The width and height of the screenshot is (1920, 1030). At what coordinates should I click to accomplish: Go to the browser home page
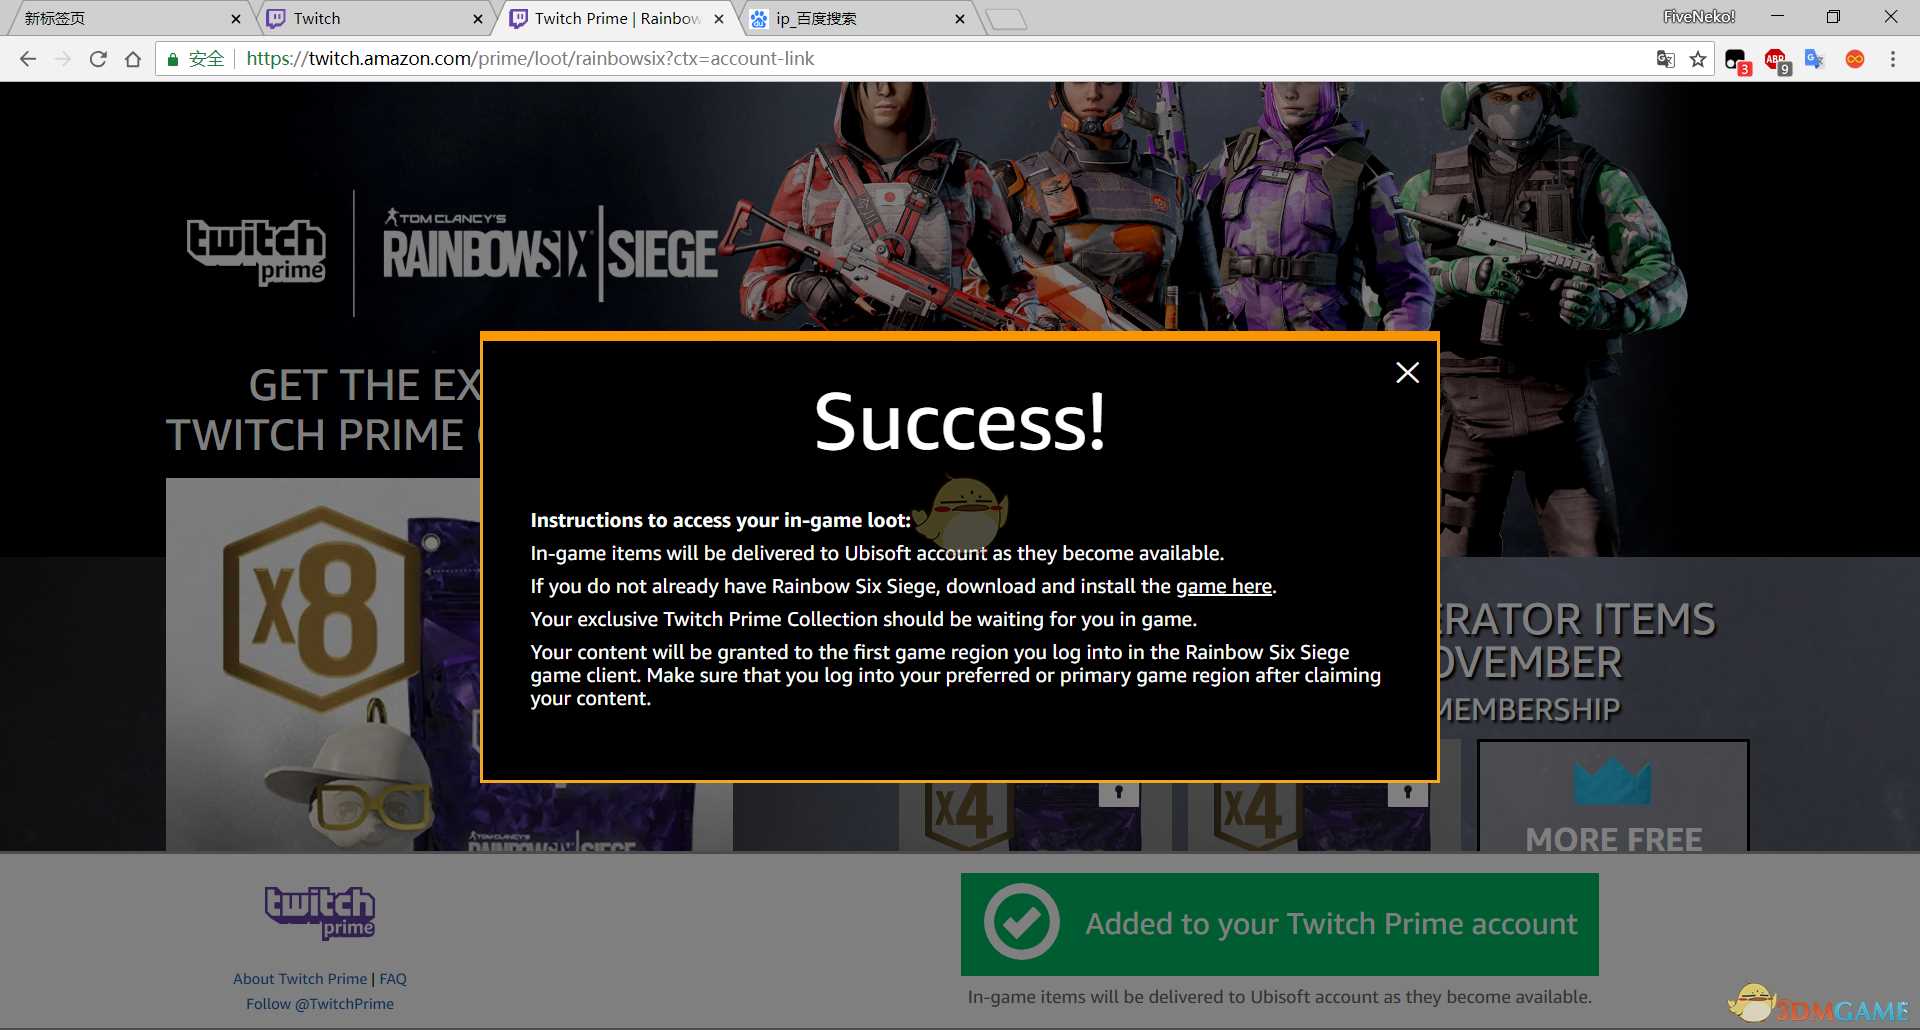133,59
